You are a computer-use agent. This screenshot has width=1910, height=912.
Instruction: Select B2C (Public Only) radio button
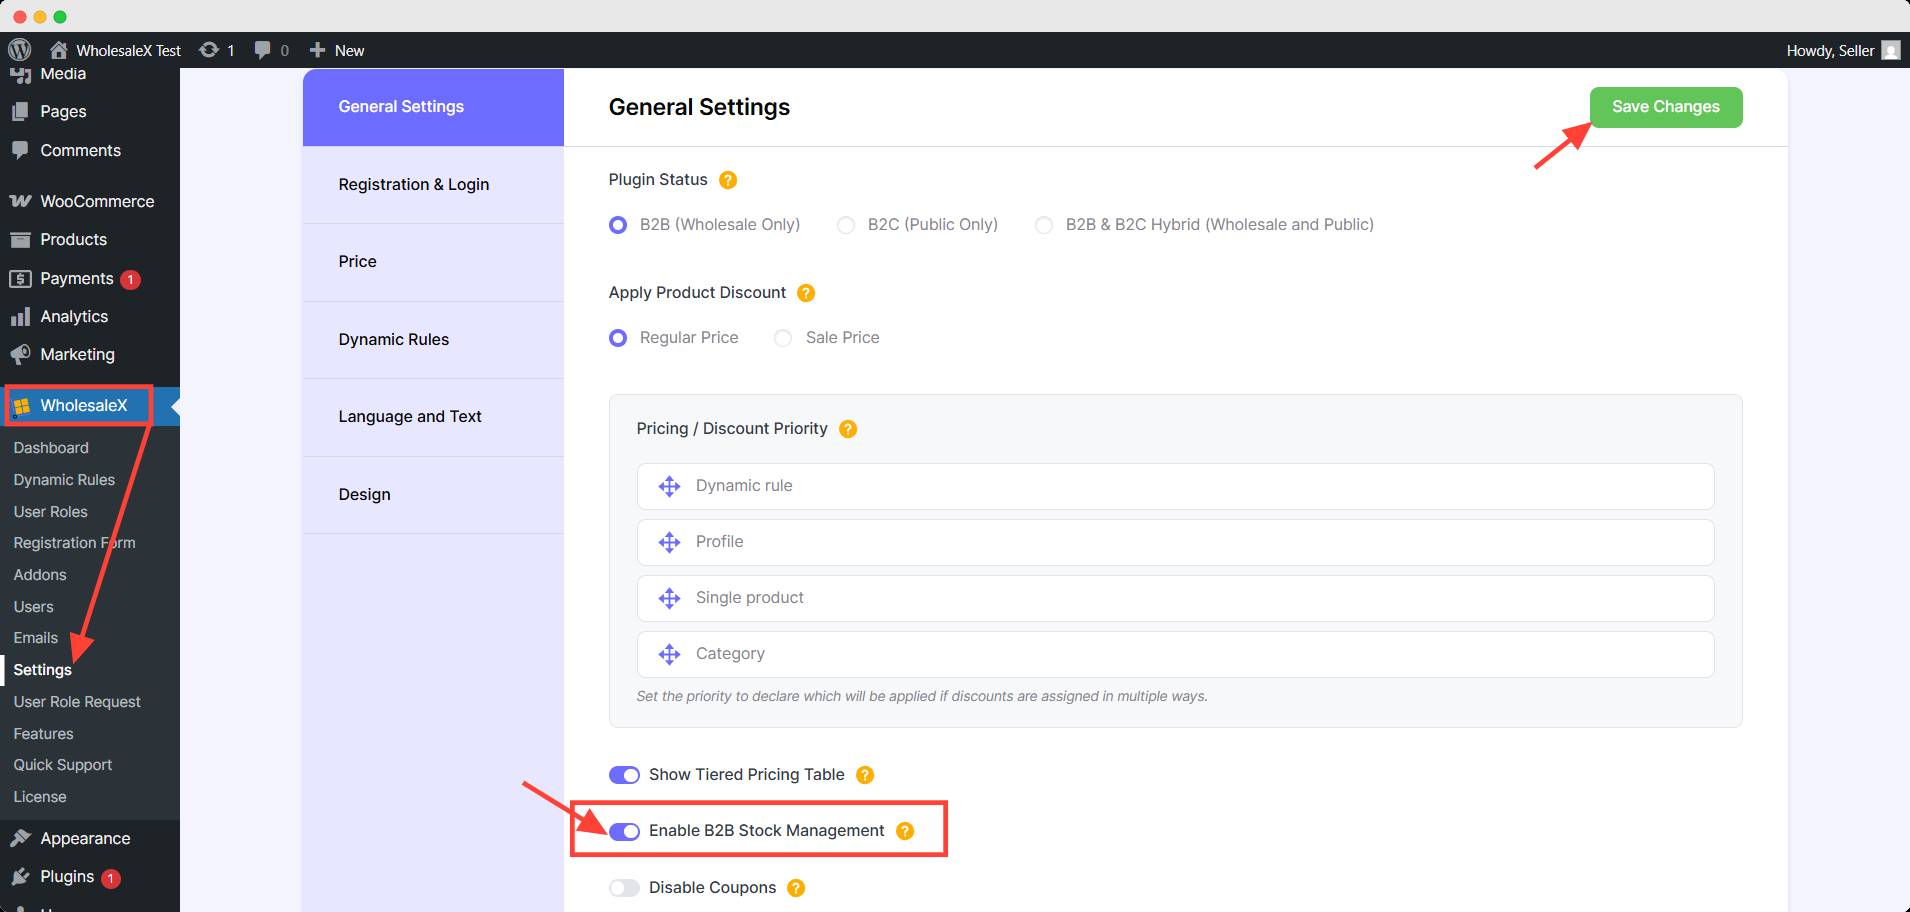click(x=846, y=225)
